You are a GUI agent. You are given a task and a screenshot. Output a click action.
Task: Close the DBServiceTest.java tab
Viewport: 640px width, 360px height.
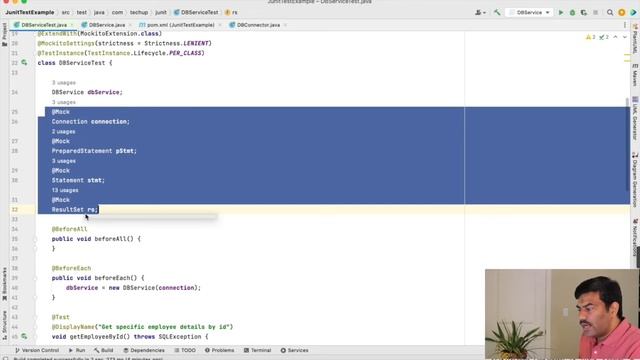(72, 25)
